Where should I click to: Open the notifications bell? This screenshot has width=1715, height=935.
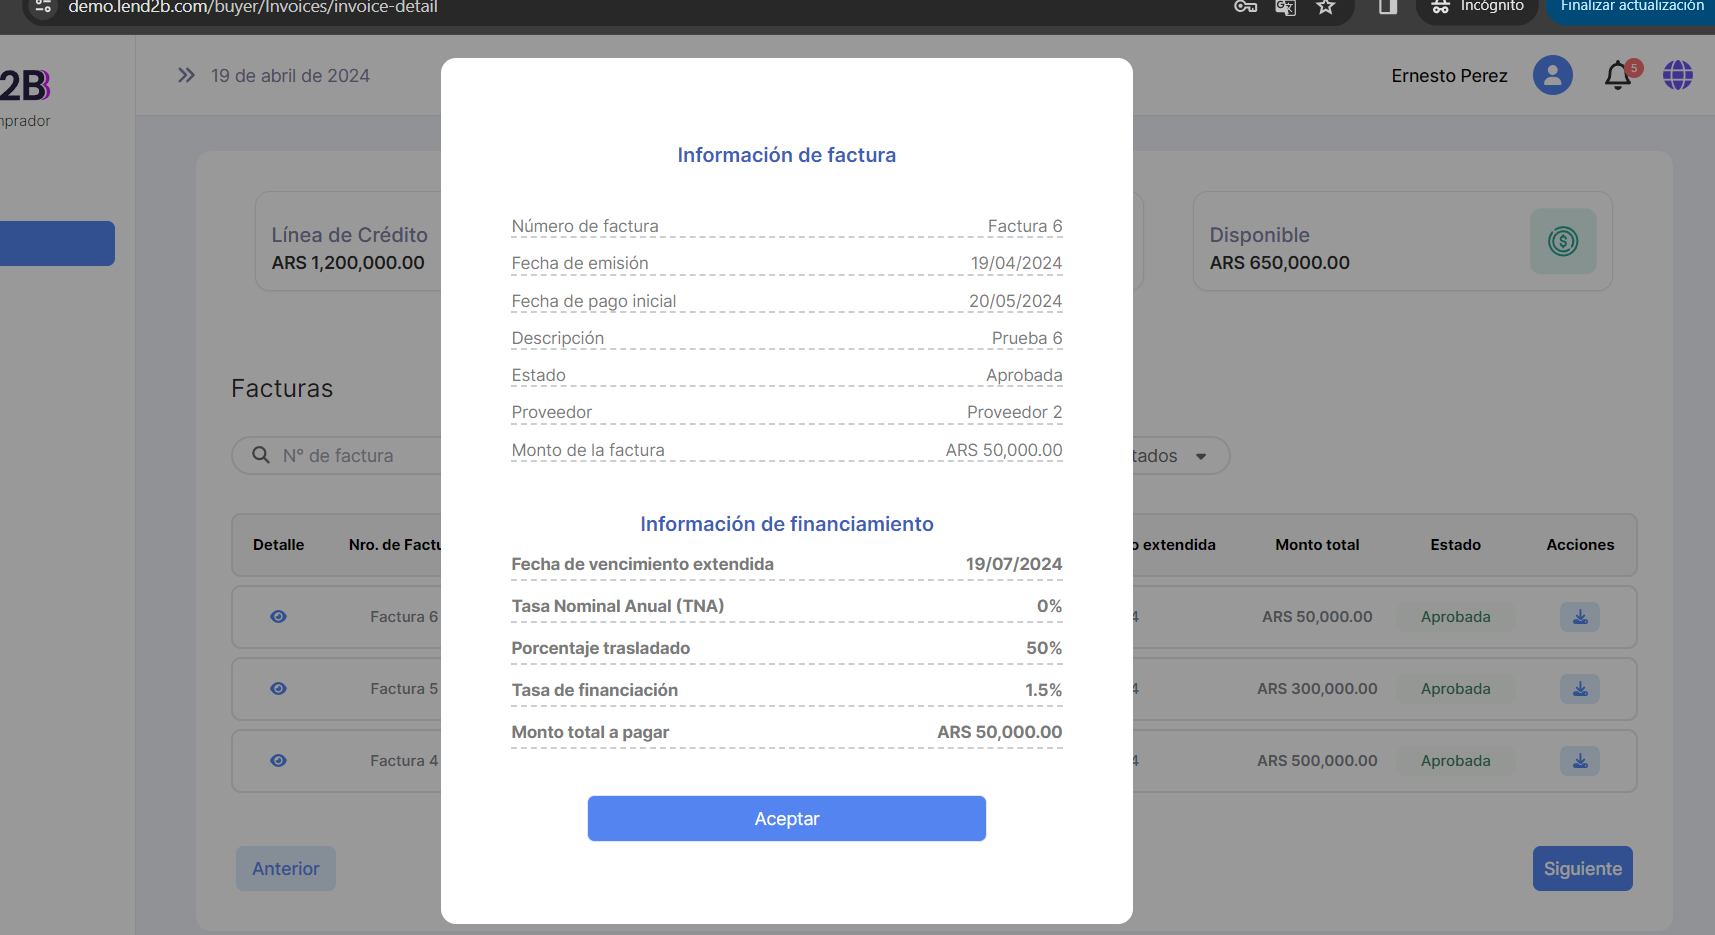click(x=1617, y=76)
